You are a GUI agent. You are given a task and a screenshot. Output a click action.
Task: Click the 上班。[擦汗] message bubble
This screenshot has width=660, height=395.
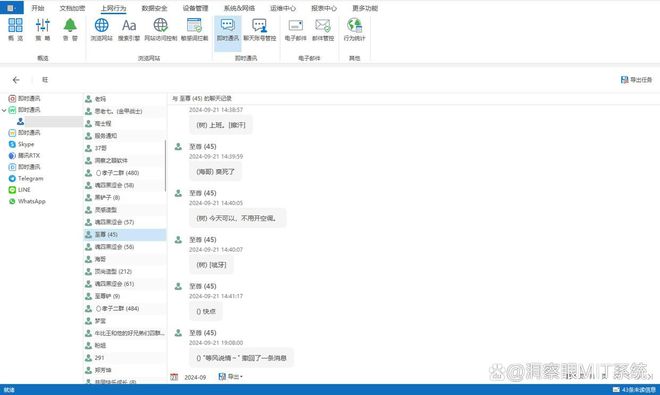(x=221, y=125)
